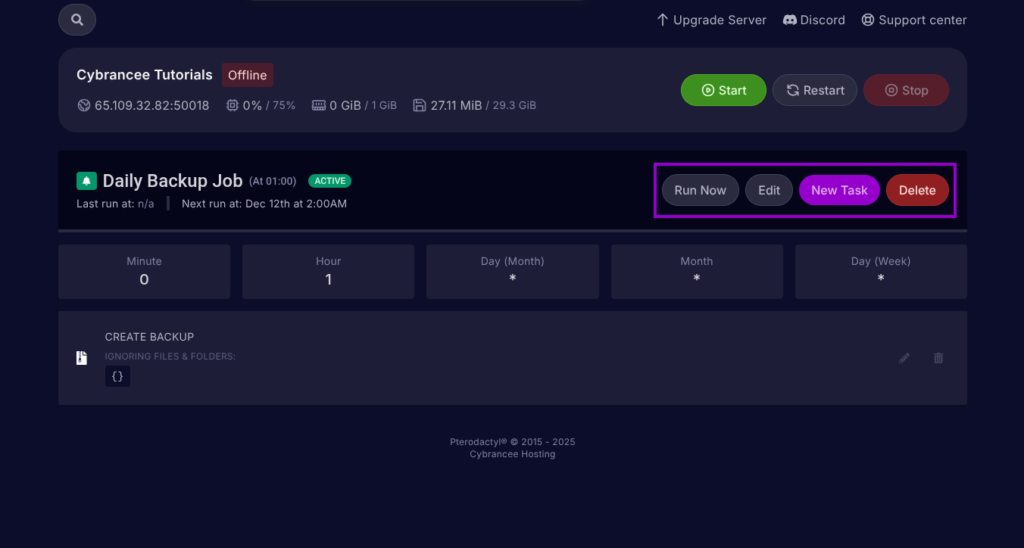Delete the Daily Backup Job schedule
The image size is (1024, 548).
917,190
